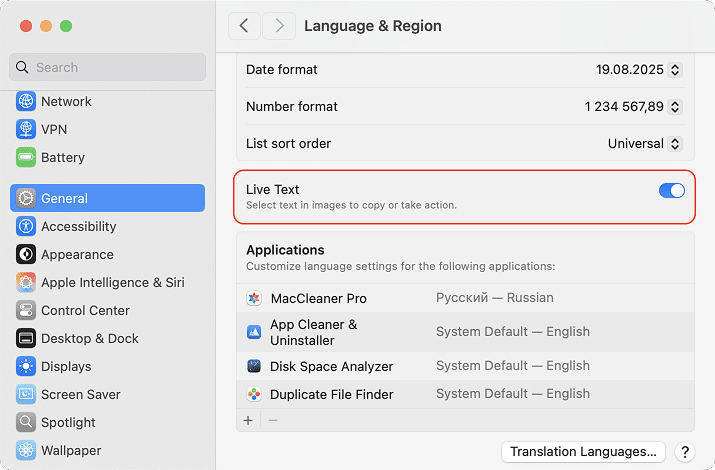This screenshot has height=470, width=715.
Task: Click the General gear icon
Action: (26, 198)
